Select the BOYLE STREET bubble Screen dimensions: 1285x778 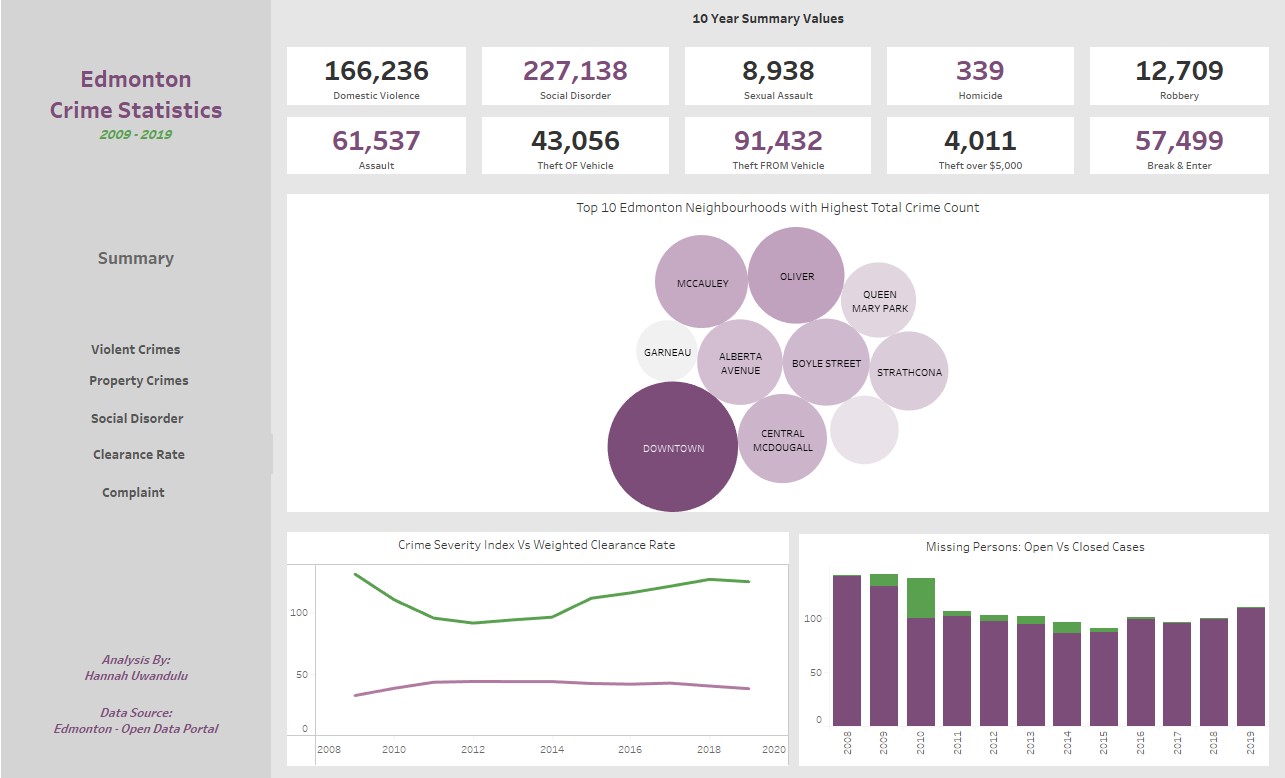coord(825,363)
